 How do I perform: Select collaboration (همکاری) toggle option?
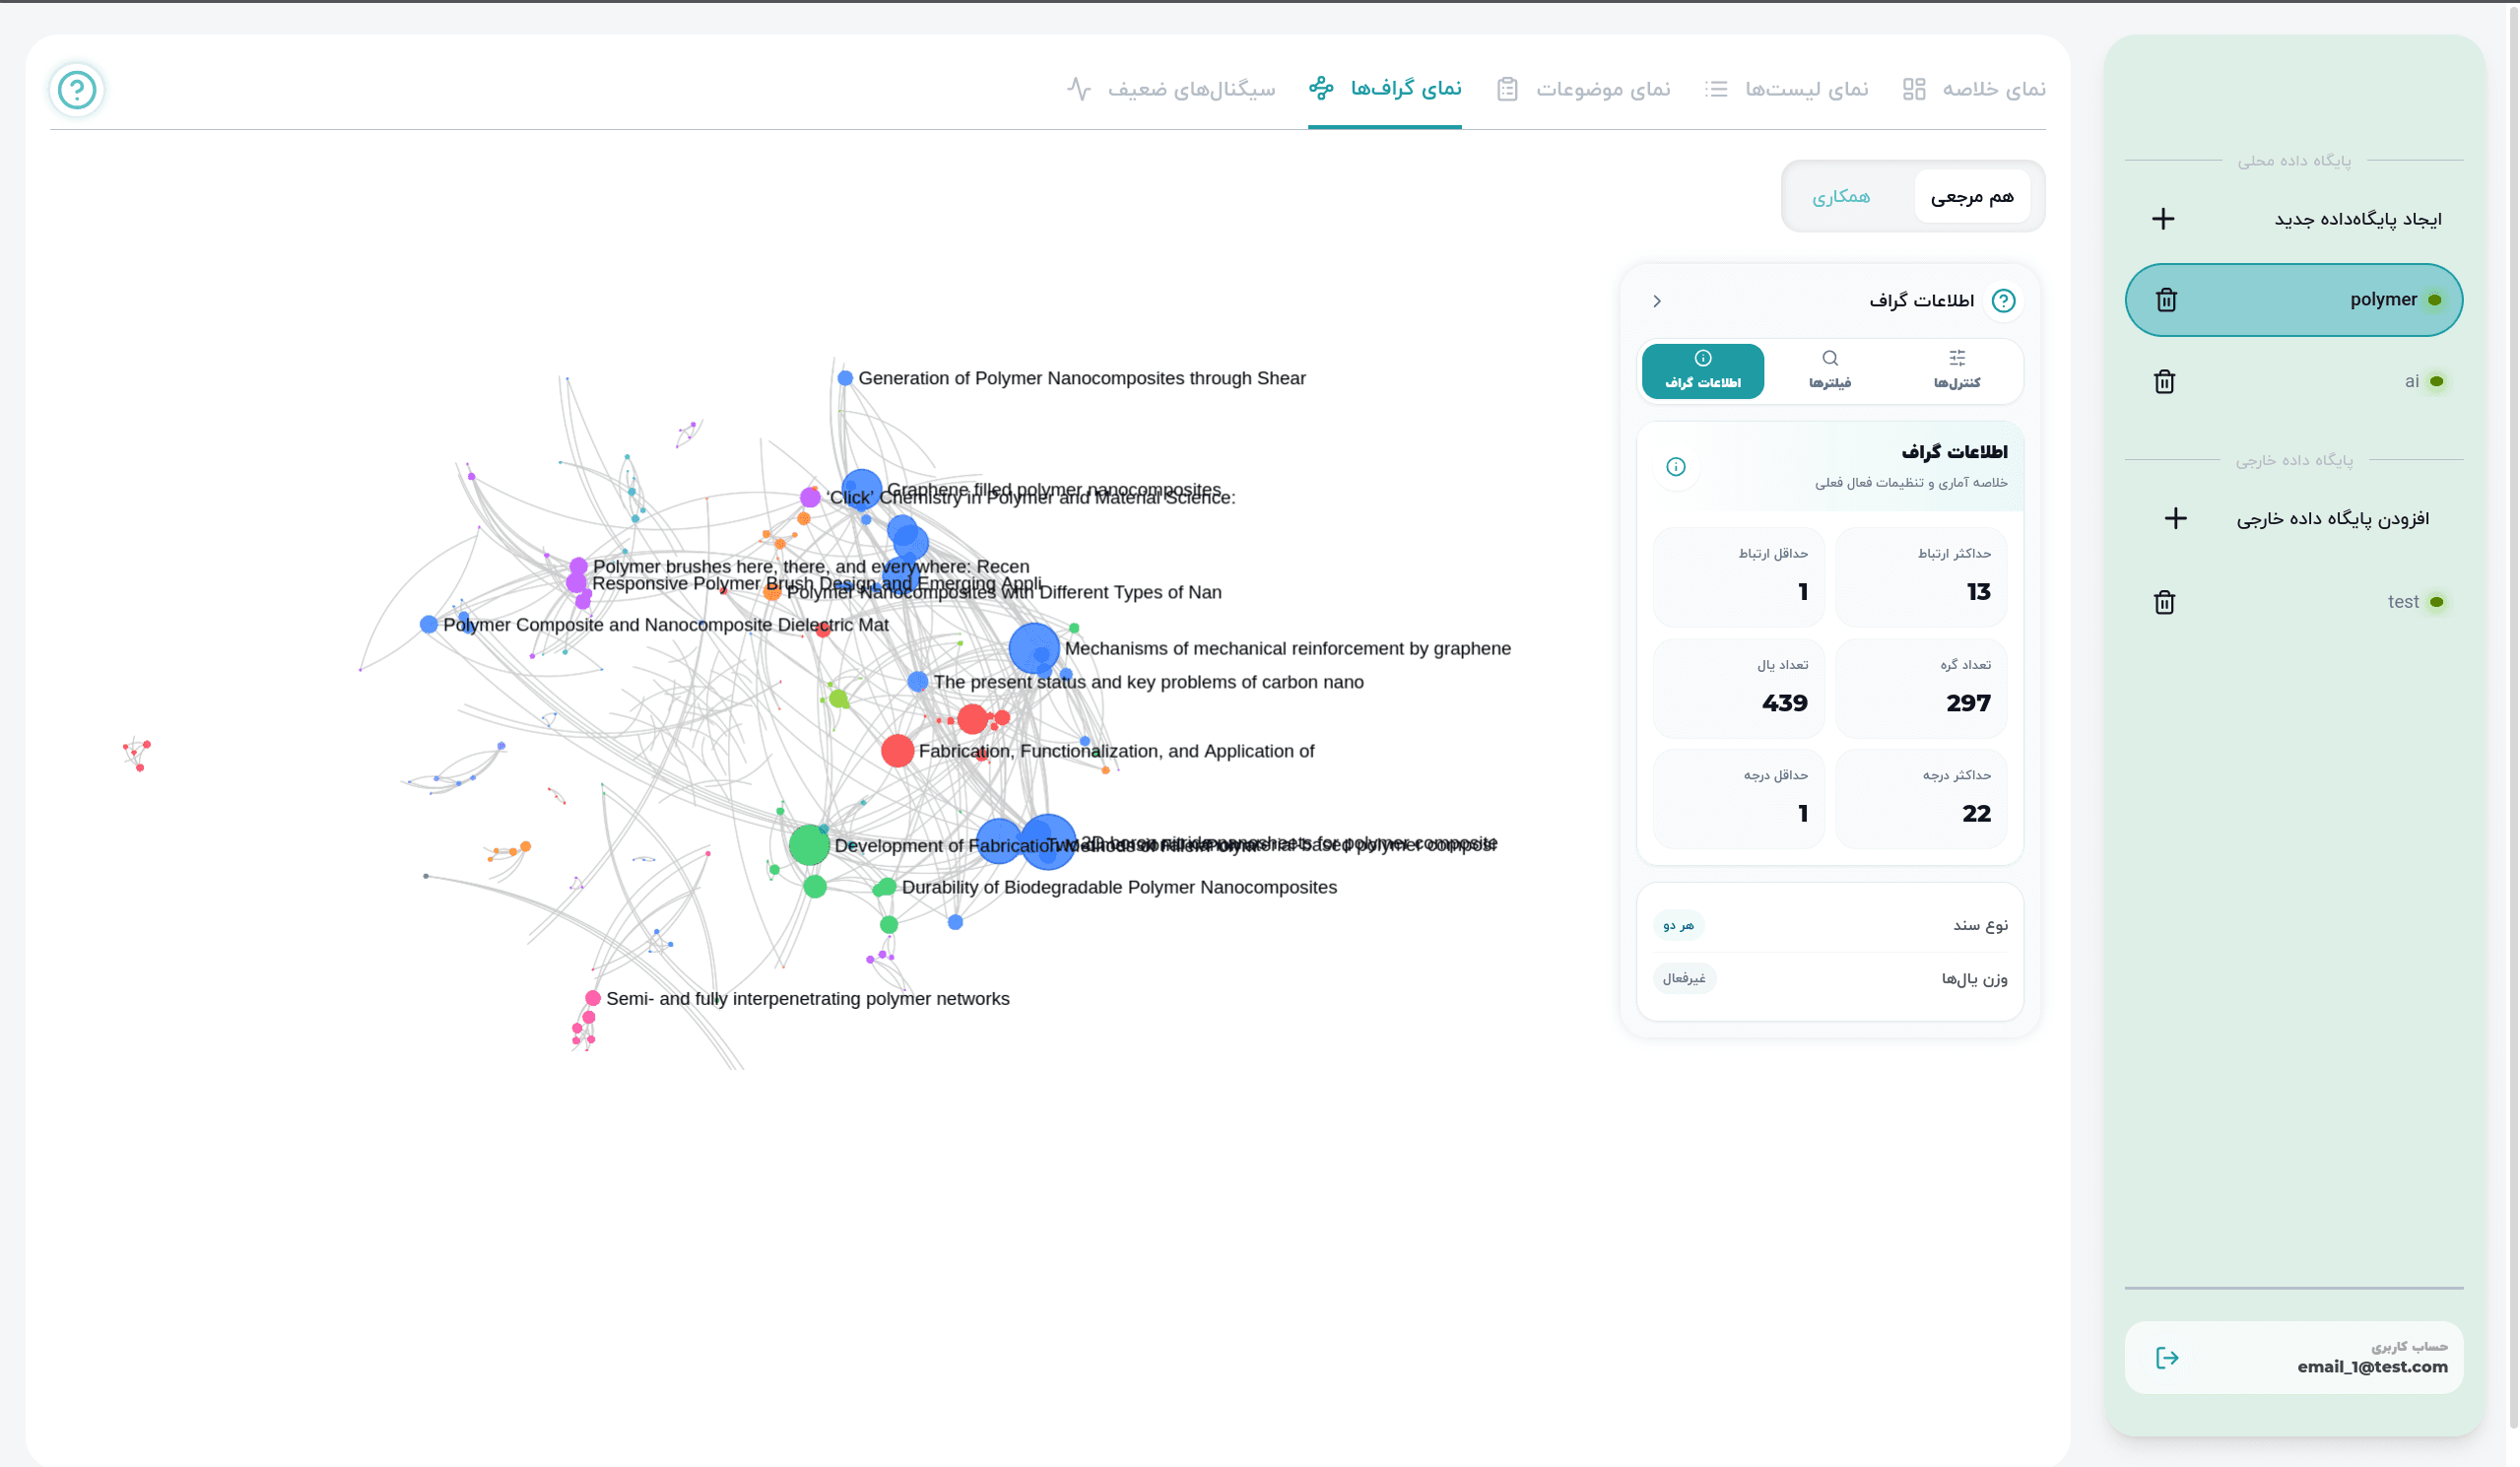pos(1841,196)
